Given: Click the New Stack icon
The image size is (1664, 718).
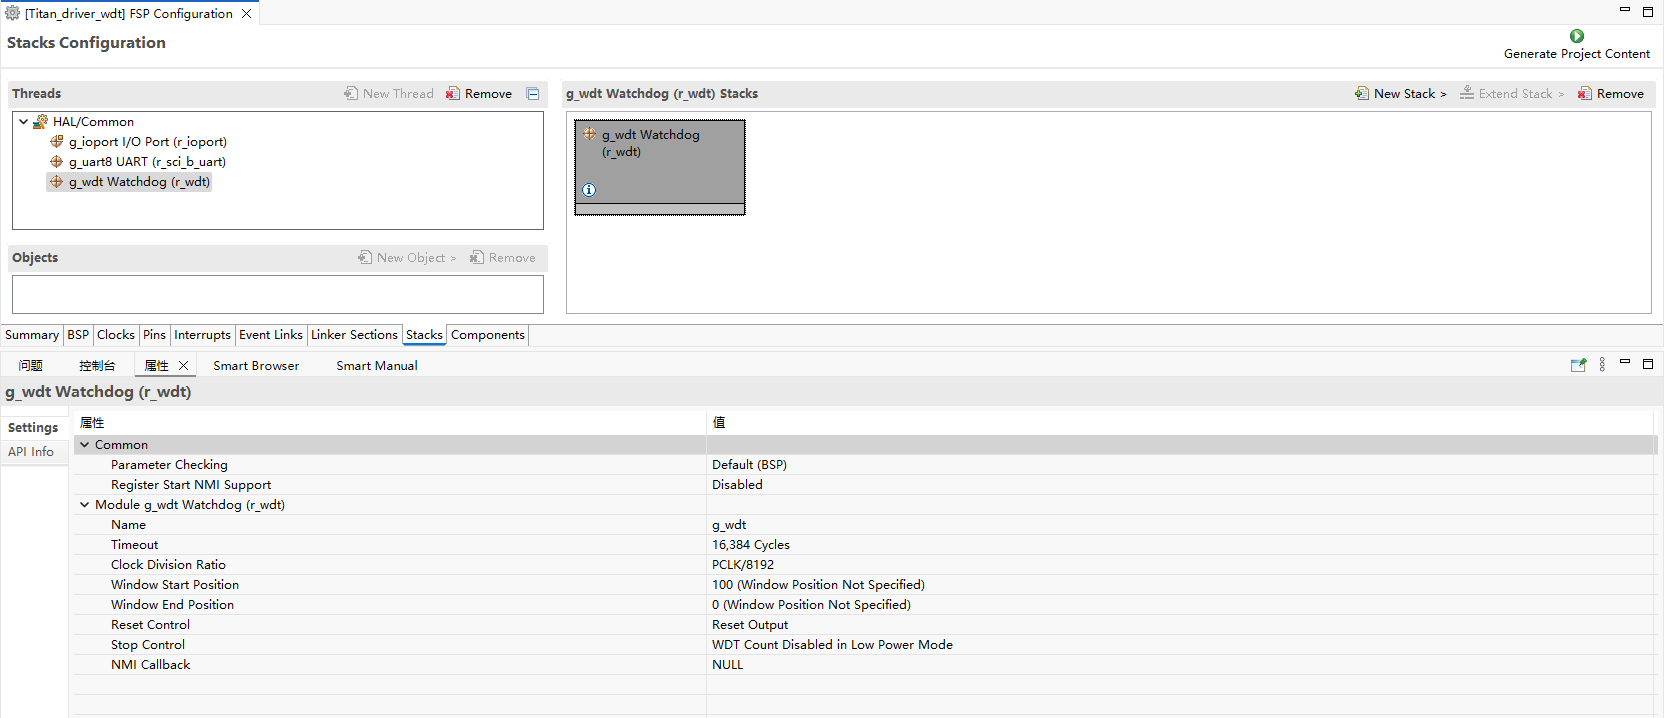Looking at the screenshot, I should (x=1361, y=93).
